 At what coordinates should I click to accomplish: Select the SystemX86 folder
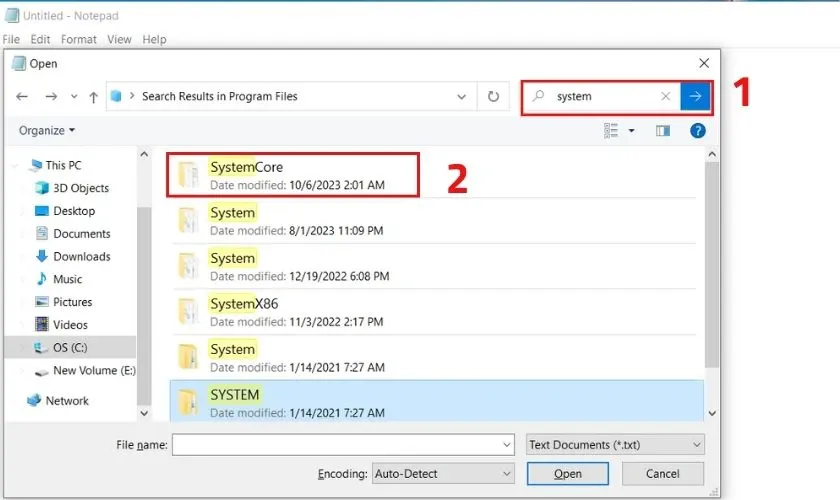[433, 312]
